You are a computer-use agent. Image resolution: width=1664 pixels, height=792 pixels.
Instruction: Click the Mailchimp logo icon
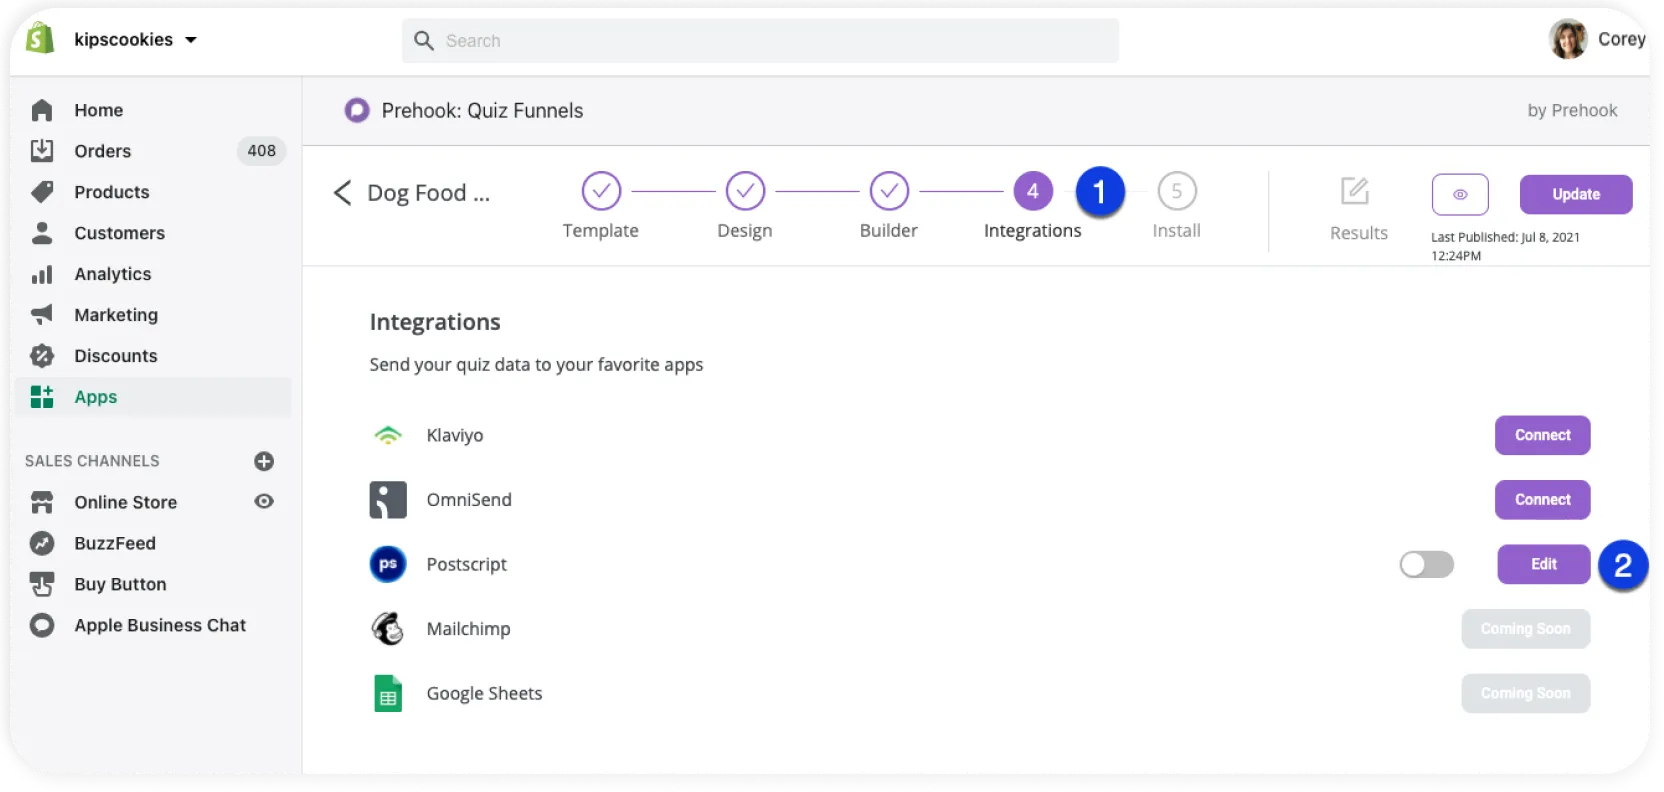click(x=388, y=629)
